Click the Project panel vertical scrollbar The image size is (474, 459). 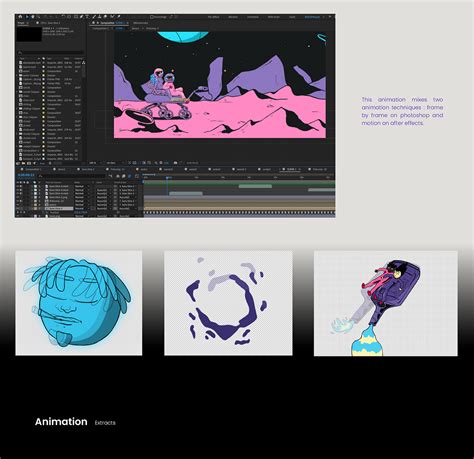[x=84, y=70]
